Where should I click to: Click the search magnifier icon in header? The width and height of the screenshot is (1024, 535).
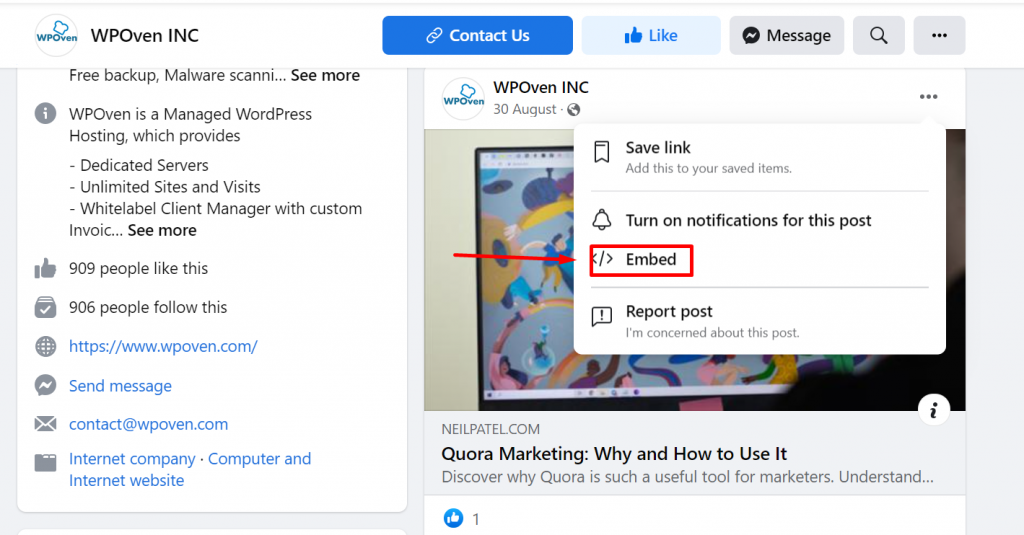[x=878, y=35]
